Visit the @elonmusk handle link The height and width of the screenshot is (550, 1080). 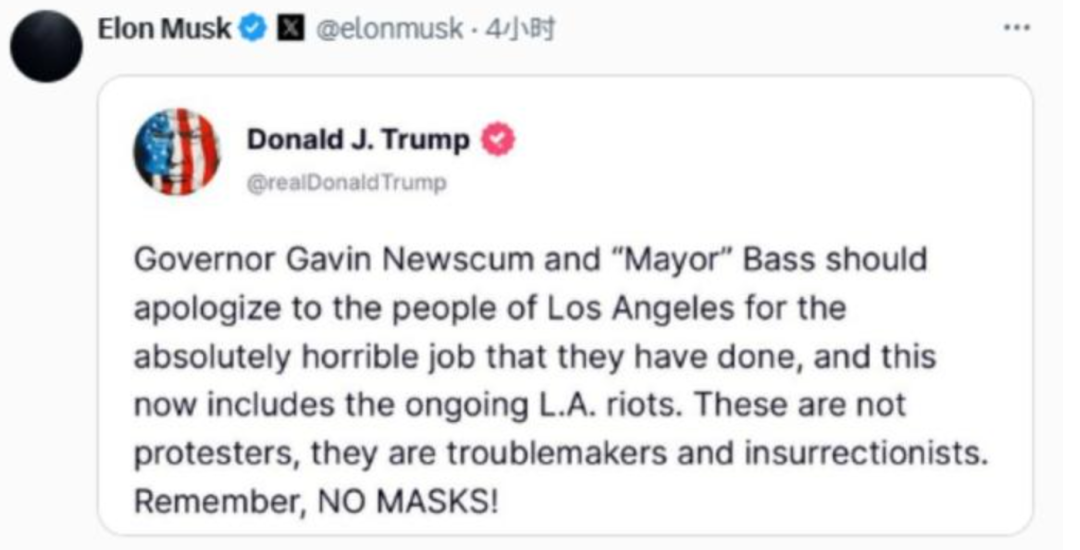tap(389, 29)
